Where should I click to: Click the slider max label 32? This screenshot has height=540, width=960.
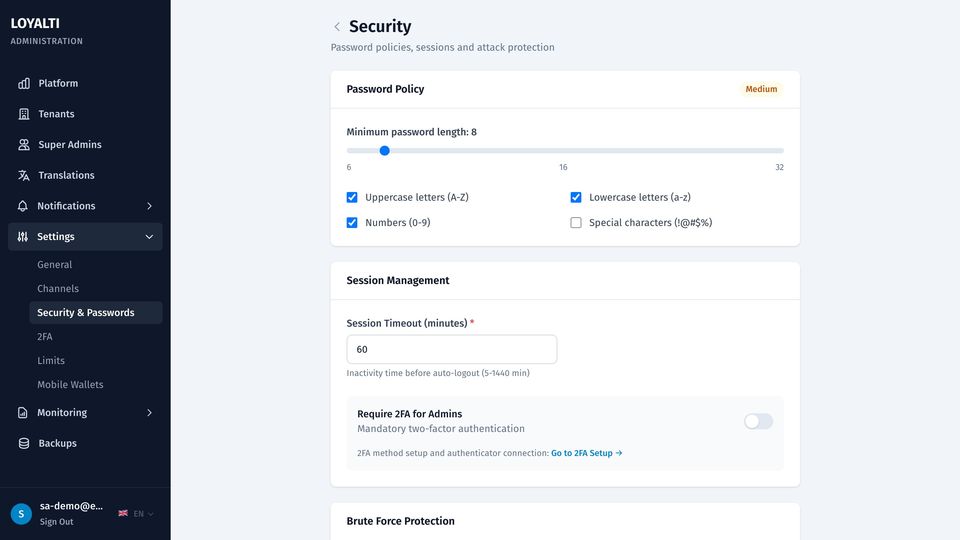click(x=779, y=167)
